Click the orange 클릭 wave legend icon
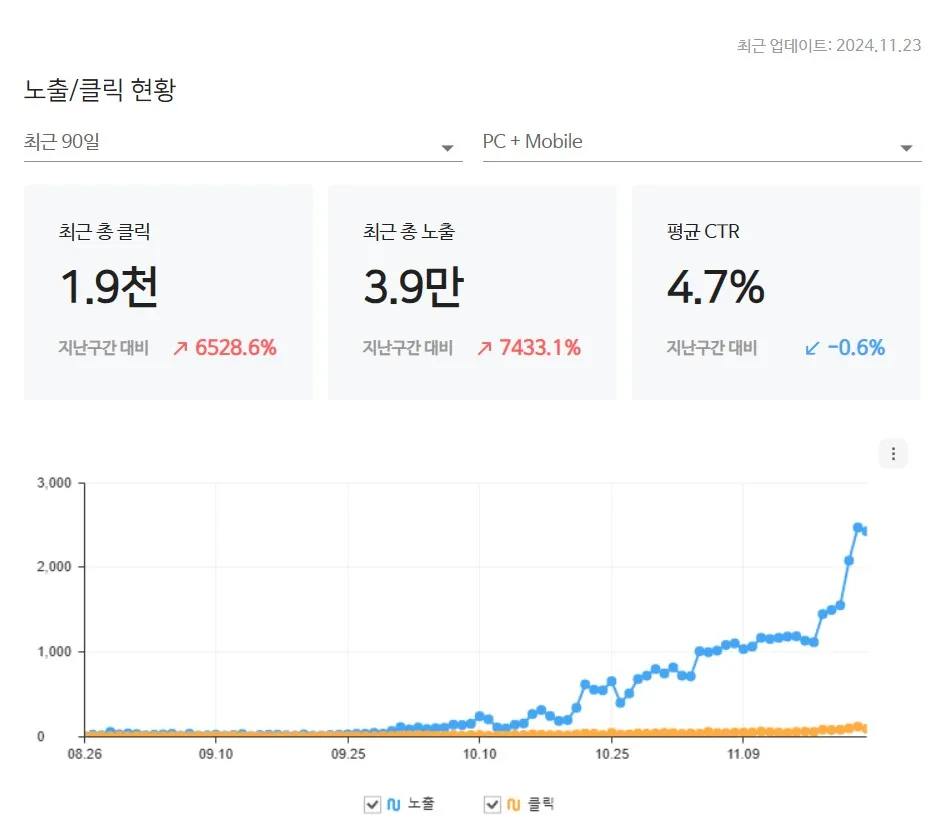 click(x=515, y=803)
